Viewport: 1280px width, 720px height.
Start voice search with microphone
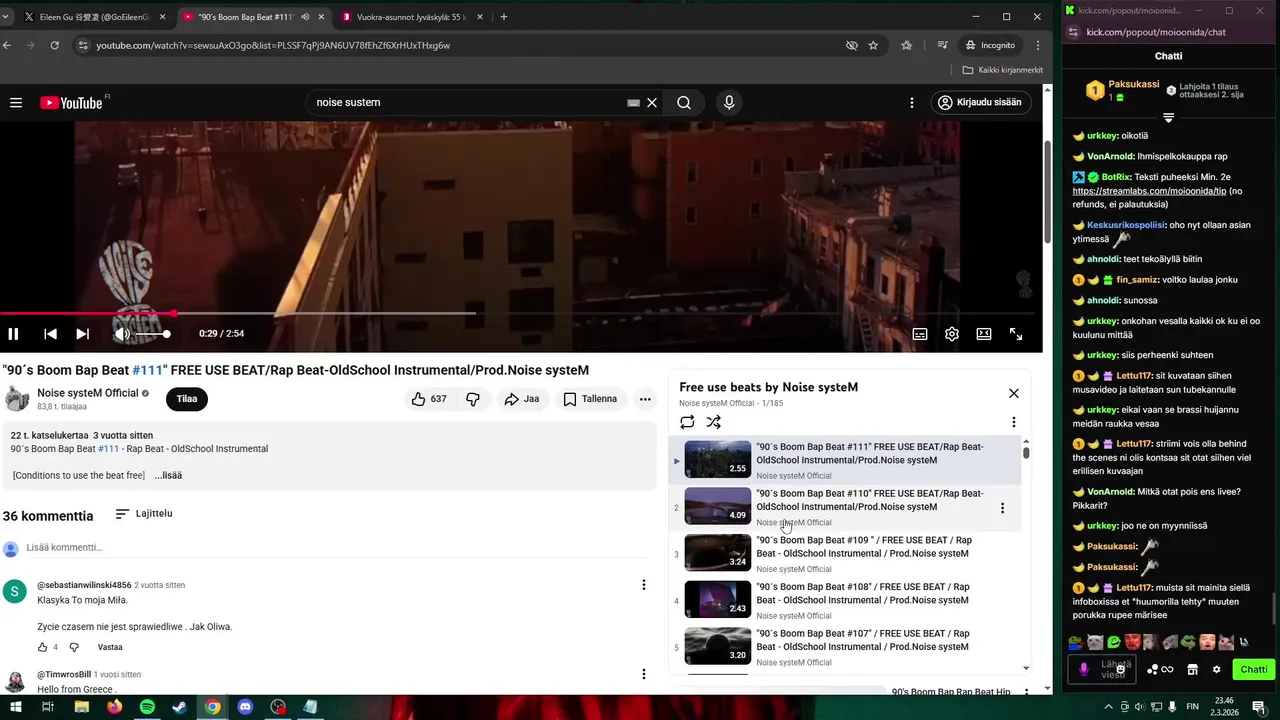tap(729, 102)
